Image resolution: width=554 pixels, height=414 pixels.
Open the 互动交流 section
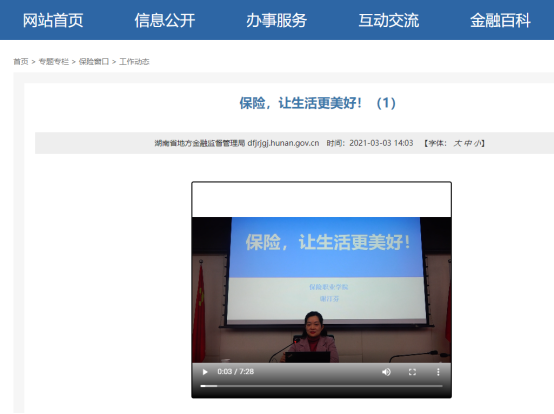tap(389, 20)
